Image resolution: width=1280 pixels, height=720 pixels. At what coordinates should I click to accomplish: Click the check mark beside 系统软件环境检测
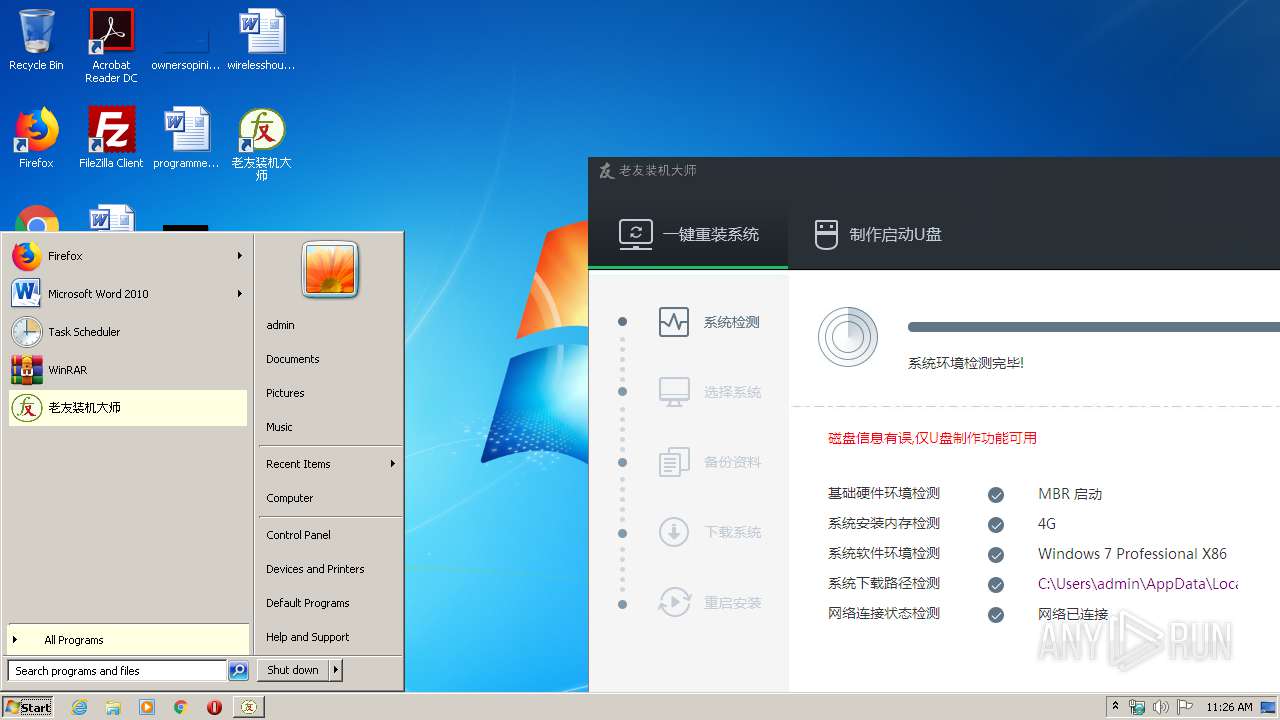996,555
